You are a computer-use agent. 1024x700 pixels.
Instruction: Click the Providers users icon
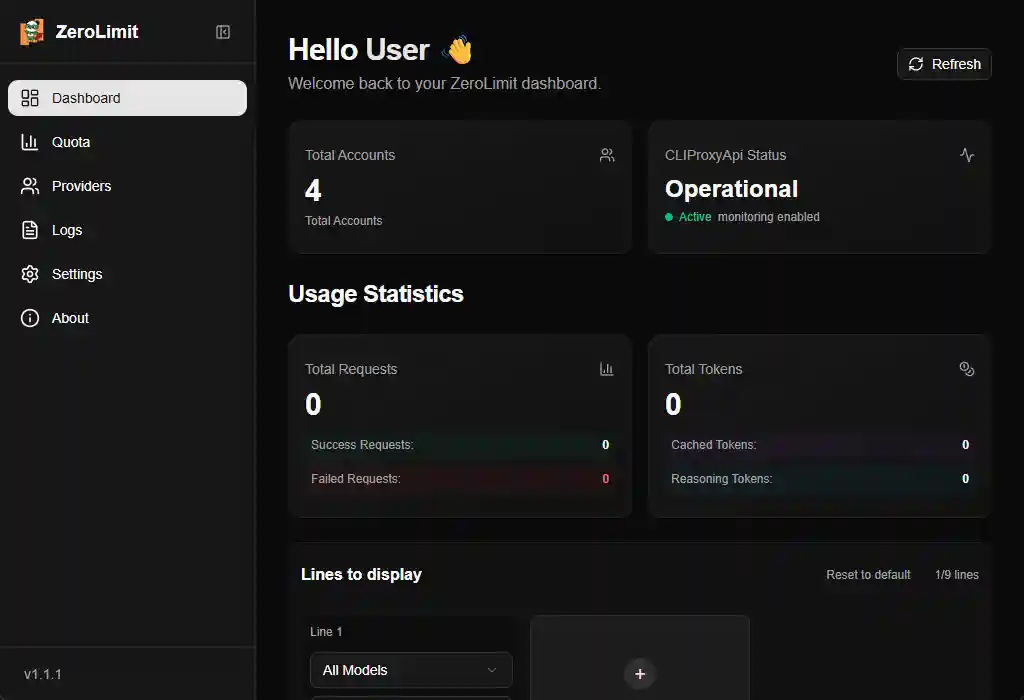click(30, 186)
